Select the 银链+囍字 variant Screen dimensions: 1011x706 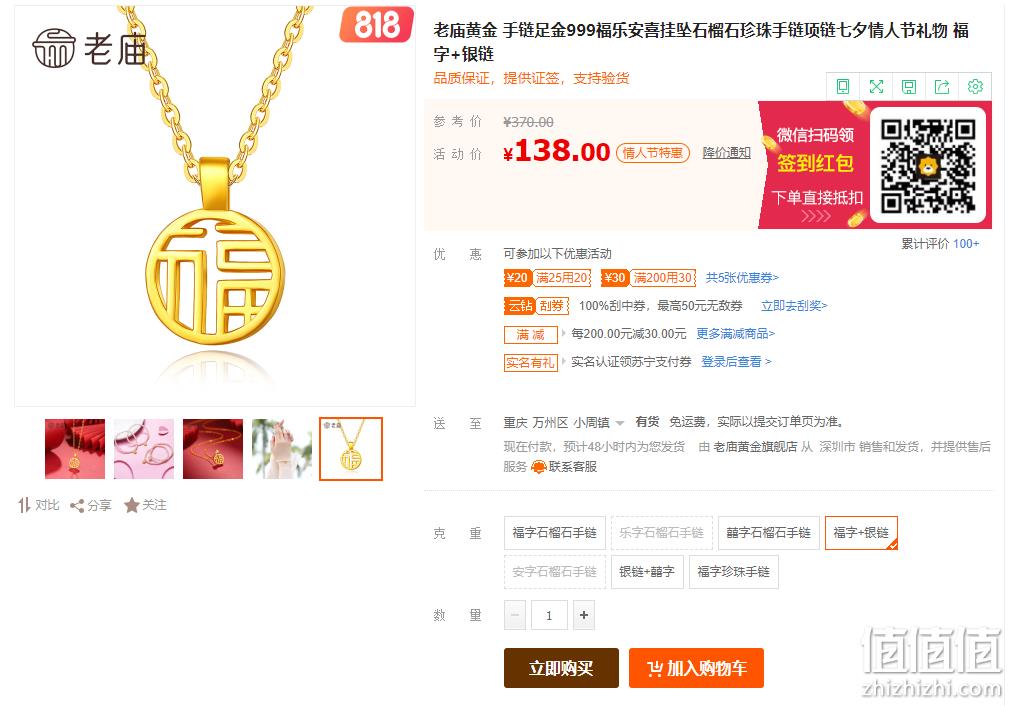(647, 572)
